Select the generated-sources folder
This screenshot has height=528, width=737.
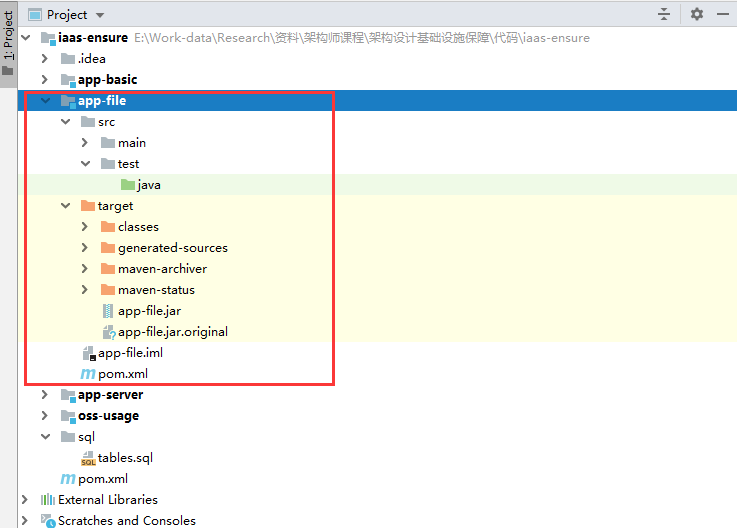(x=172, y=248)
